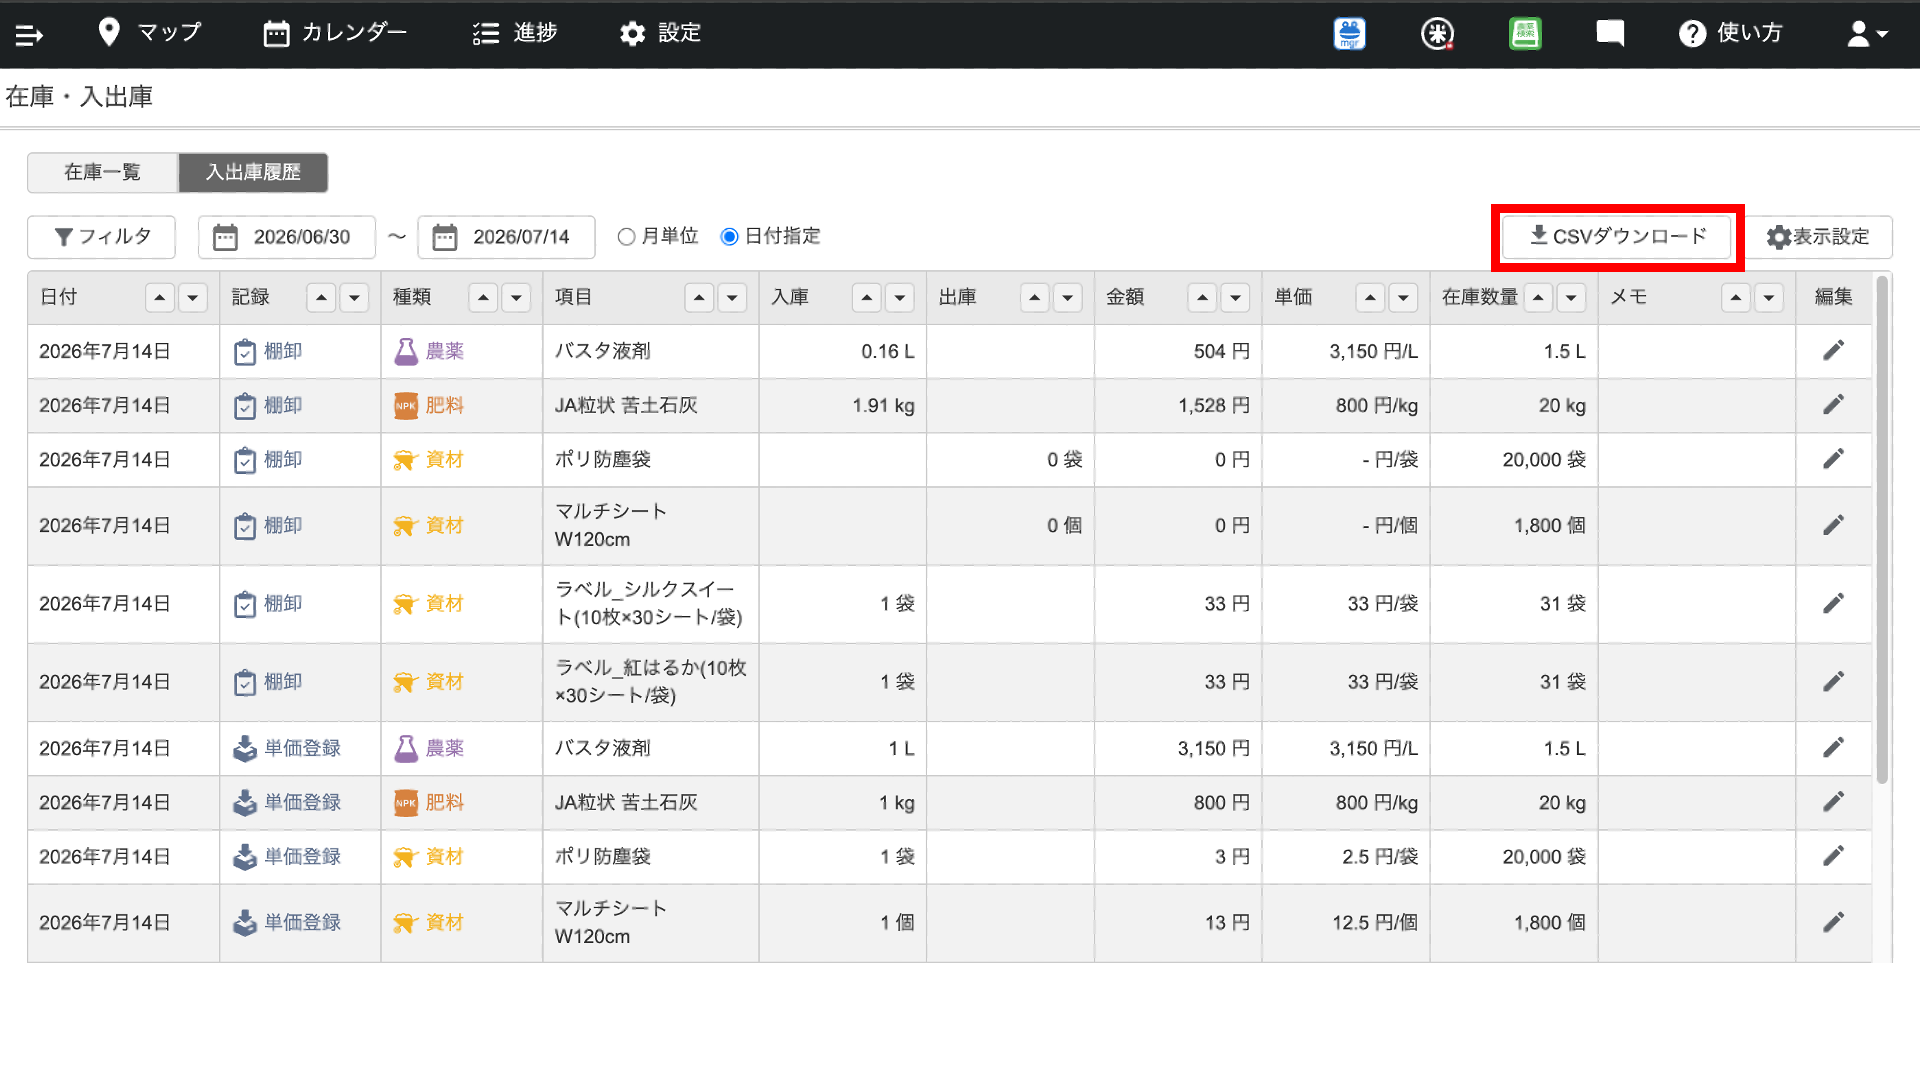Open the start date picker 2026/06/30
This screenshot has height=1080, width=1920.
[x=287, y=237]
